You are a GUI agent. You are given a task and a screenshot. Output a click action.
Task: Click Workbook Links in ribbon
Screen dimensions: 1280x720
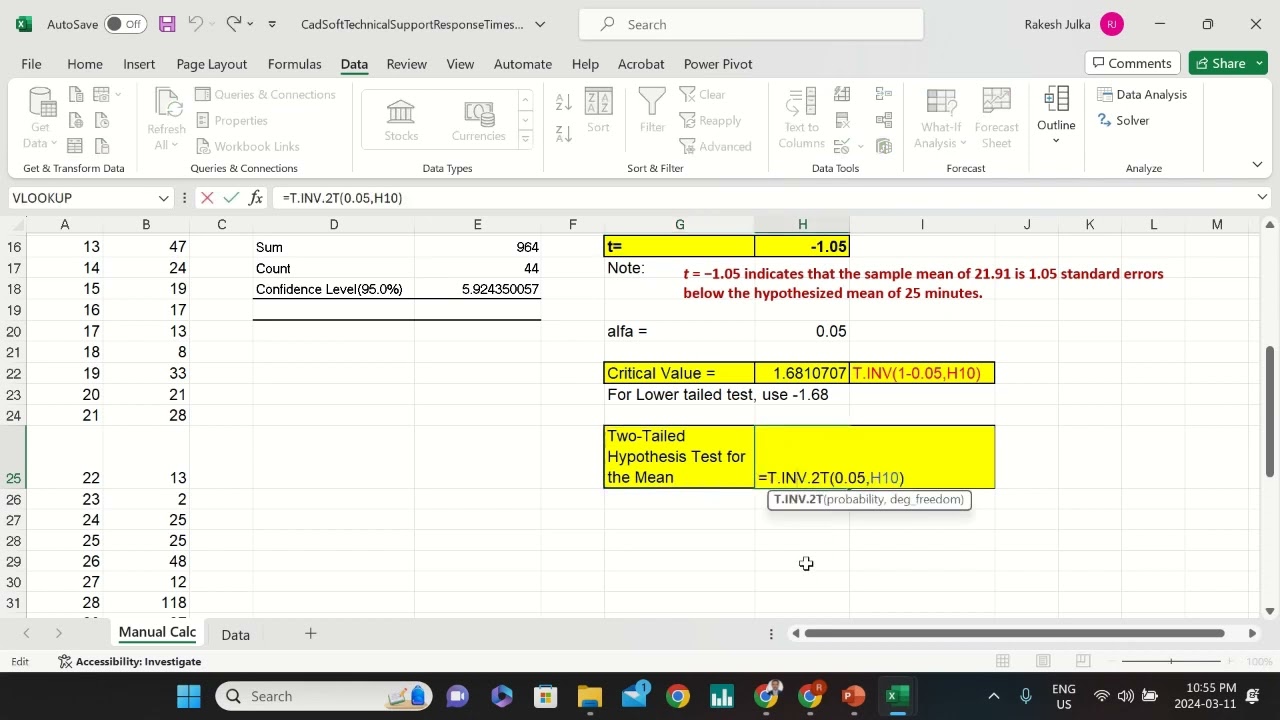click(247, 146)
